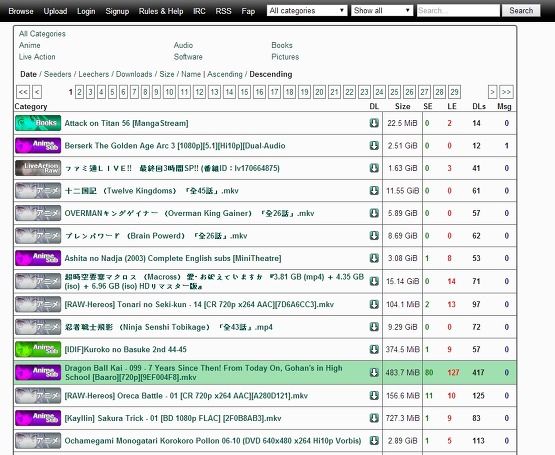
Task: Open the Upload page
Action: click(55, 11)
